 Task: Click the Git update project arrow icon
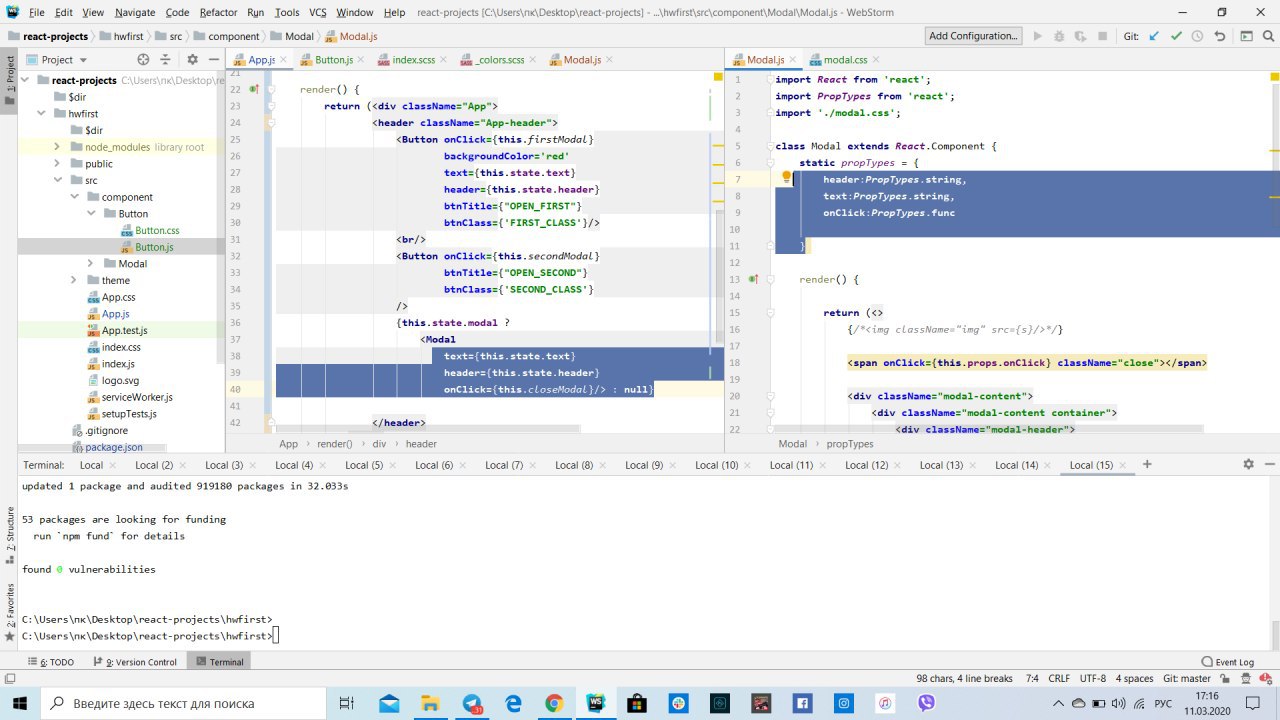[1154, 36]
